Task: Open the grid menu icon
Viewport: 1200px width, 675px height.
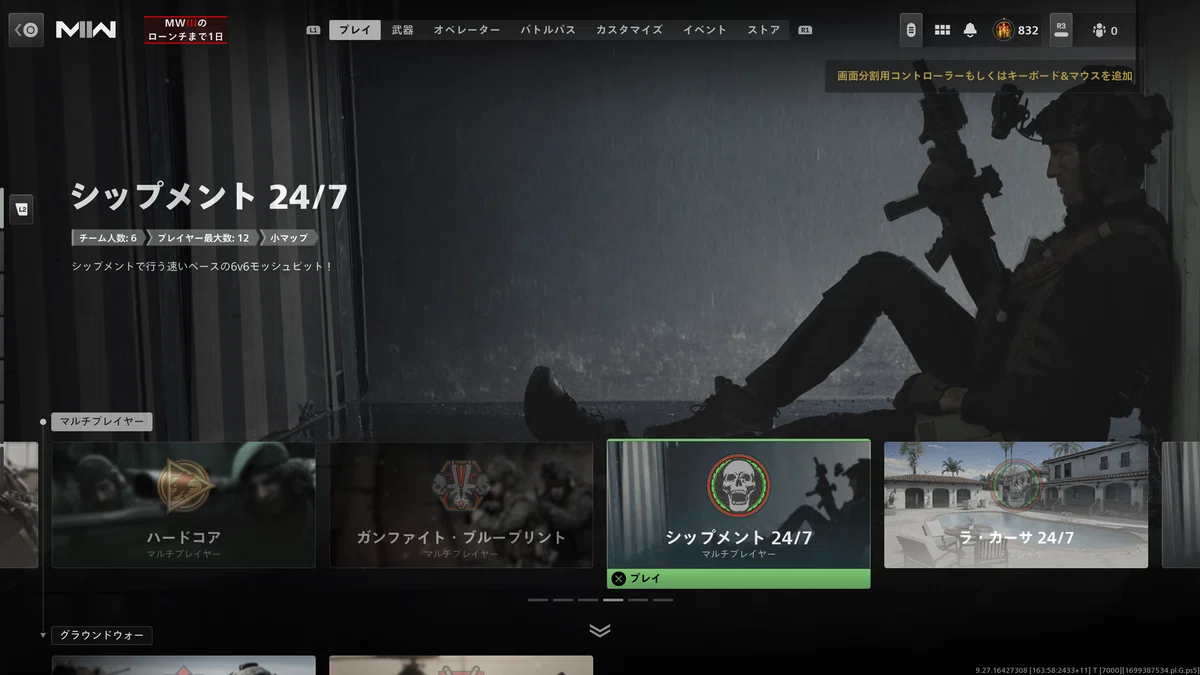Action: (942, 30)
